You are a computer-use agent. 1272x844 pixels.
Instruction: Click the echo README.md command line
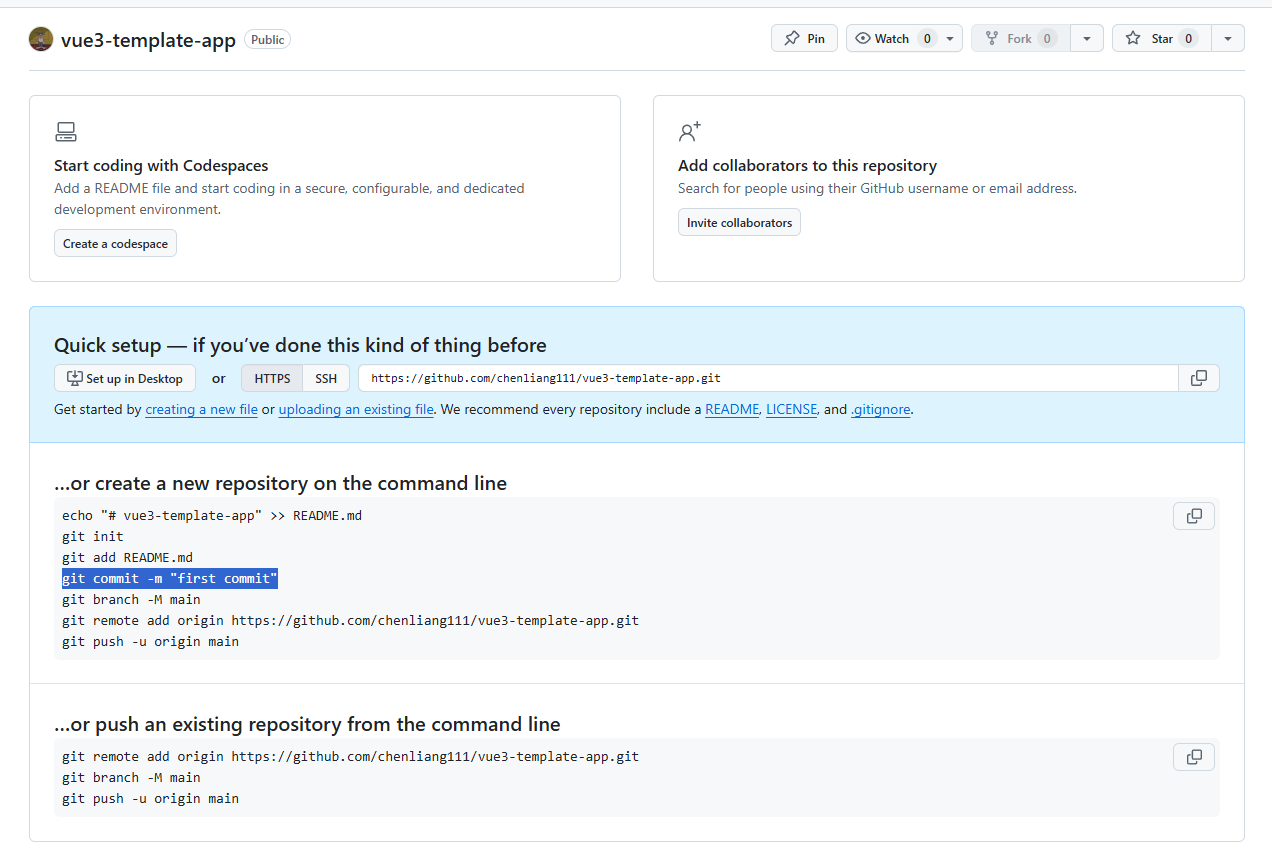click(x=212, y=515)
